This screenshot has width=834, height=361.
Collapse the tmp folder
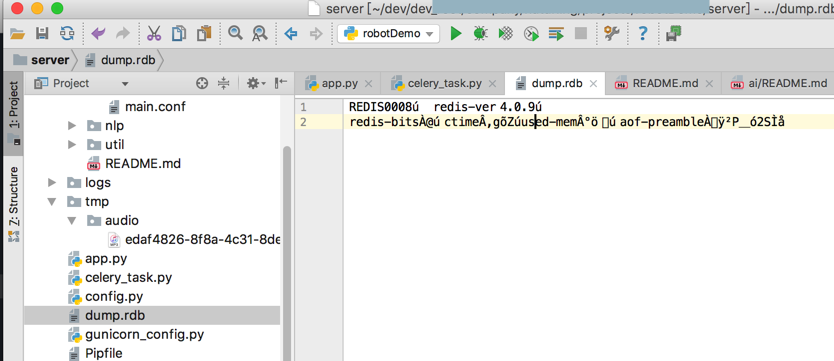pos(52,202)
